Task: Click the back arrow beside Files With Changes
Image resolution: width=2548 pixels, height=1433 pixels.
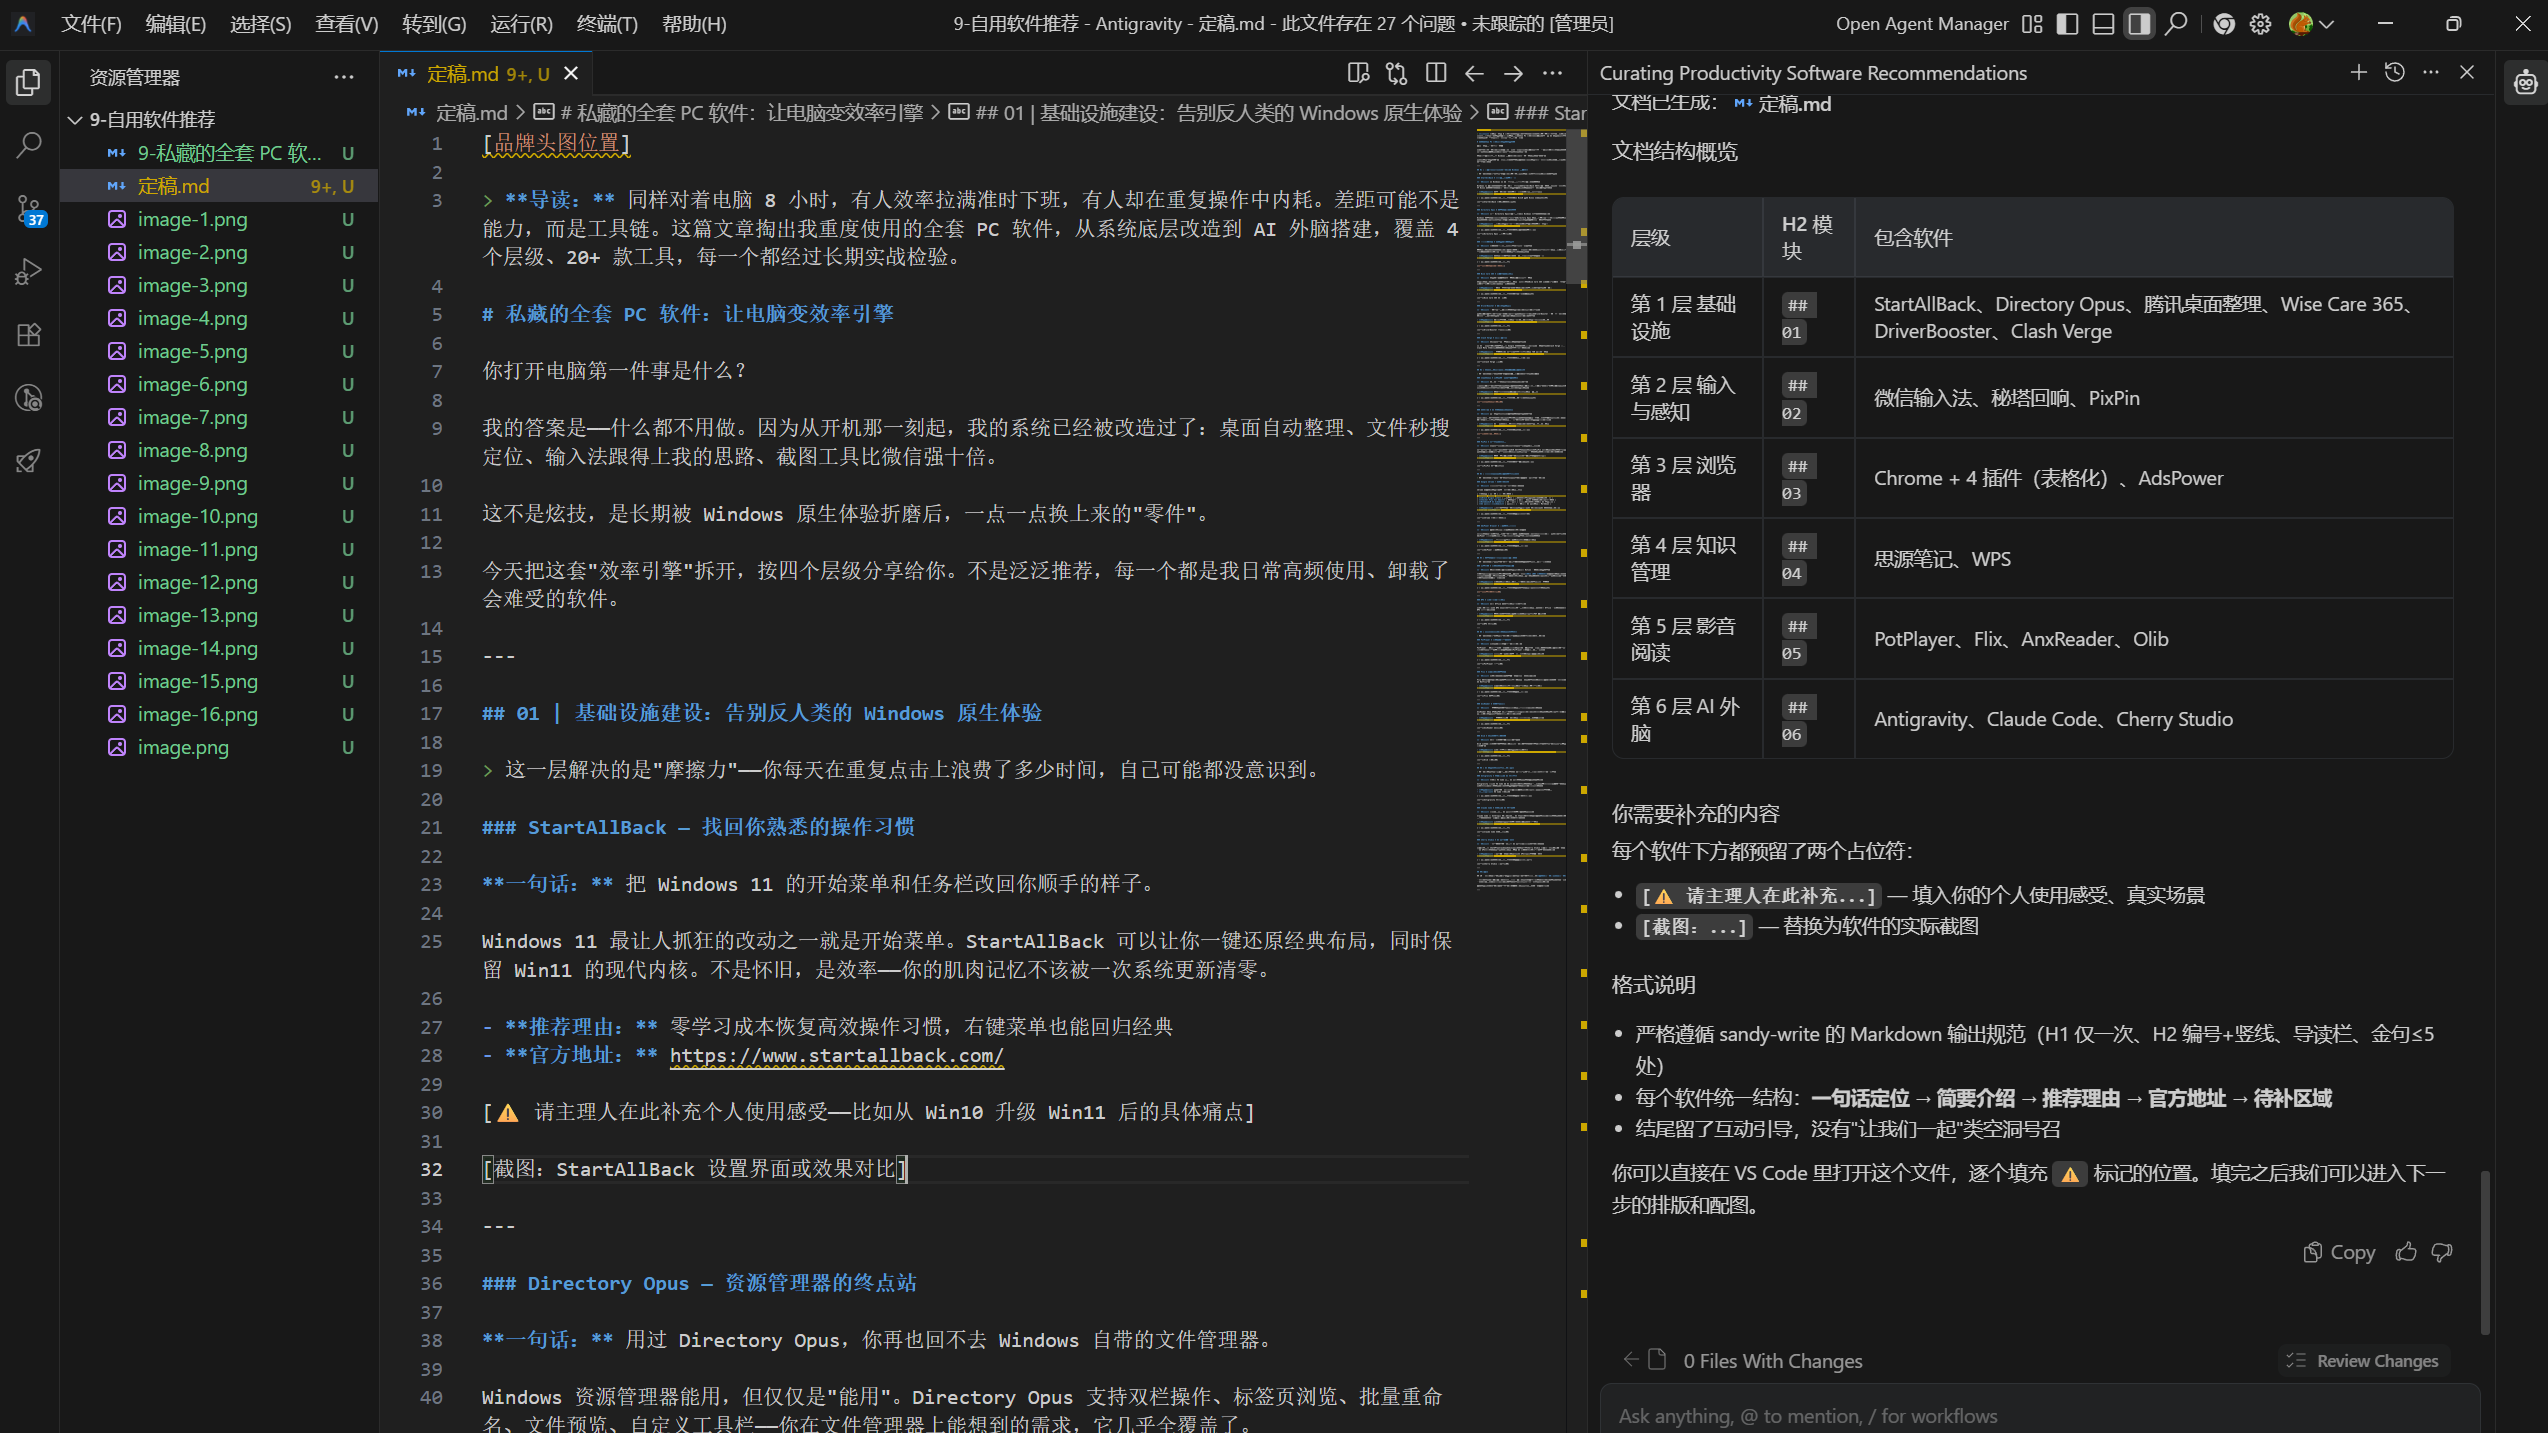Action: 1630,1359
